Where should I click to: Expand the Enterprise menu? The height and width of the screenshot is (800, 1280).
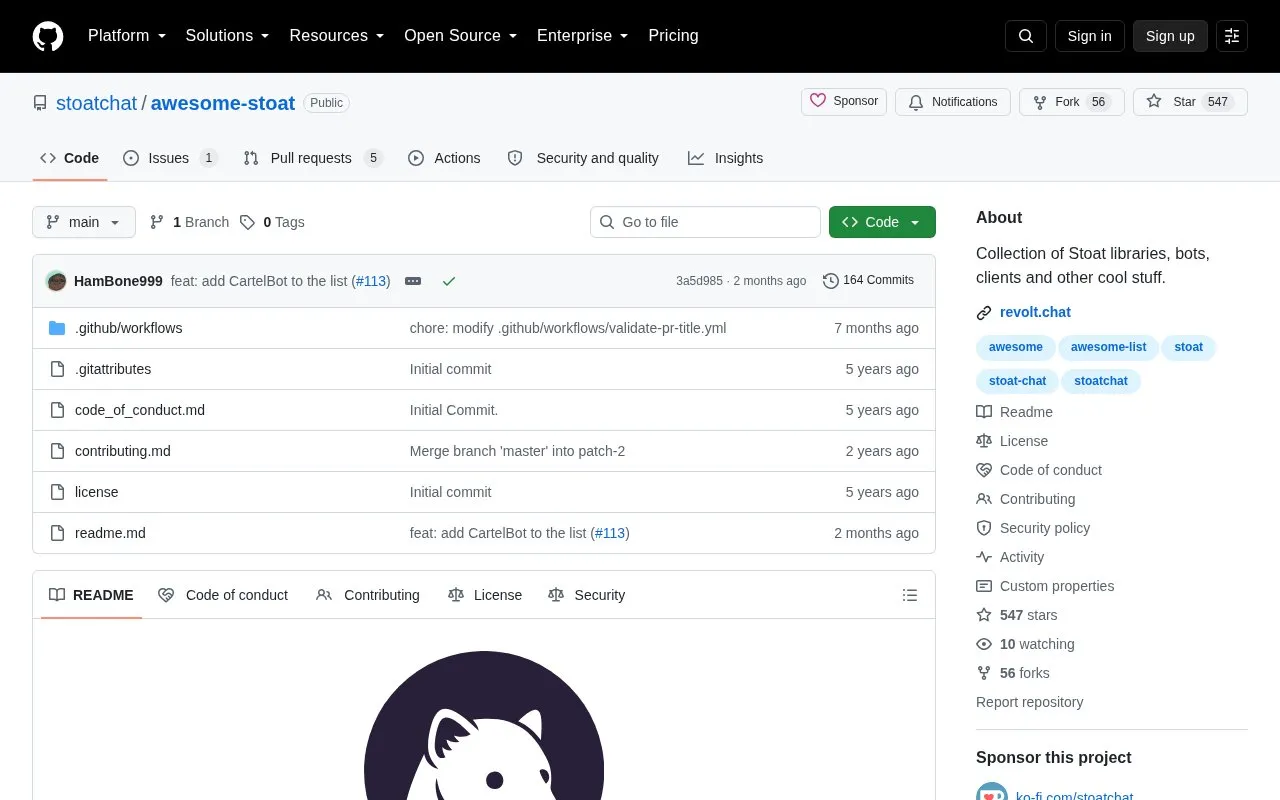pyautogui.click(x=583, y=36)
